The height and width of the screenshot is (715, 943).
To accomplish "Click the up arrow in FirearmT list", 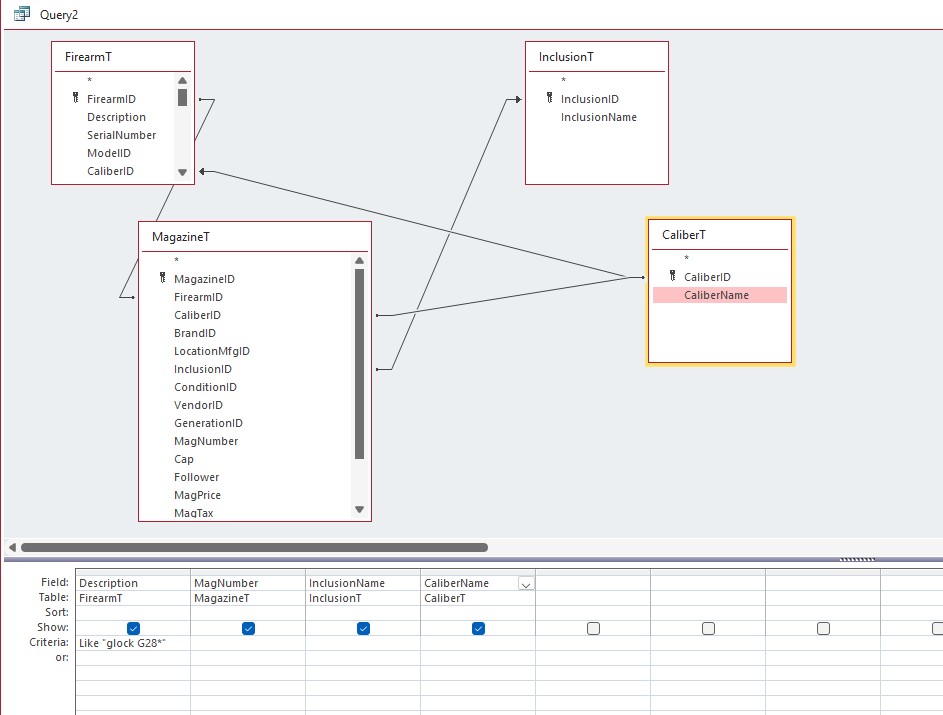I will [182, 81].
